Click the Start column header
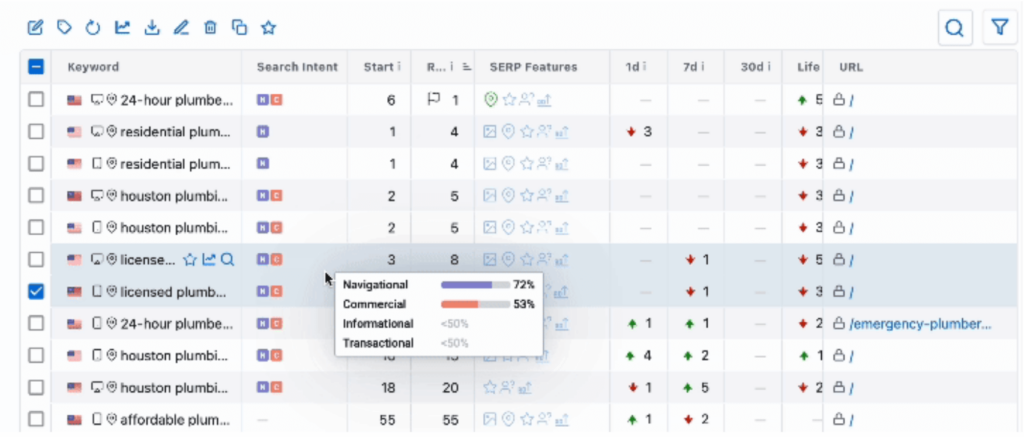Screen dimensions: 1024x437 pyautogui.click(x=377, y=67)
